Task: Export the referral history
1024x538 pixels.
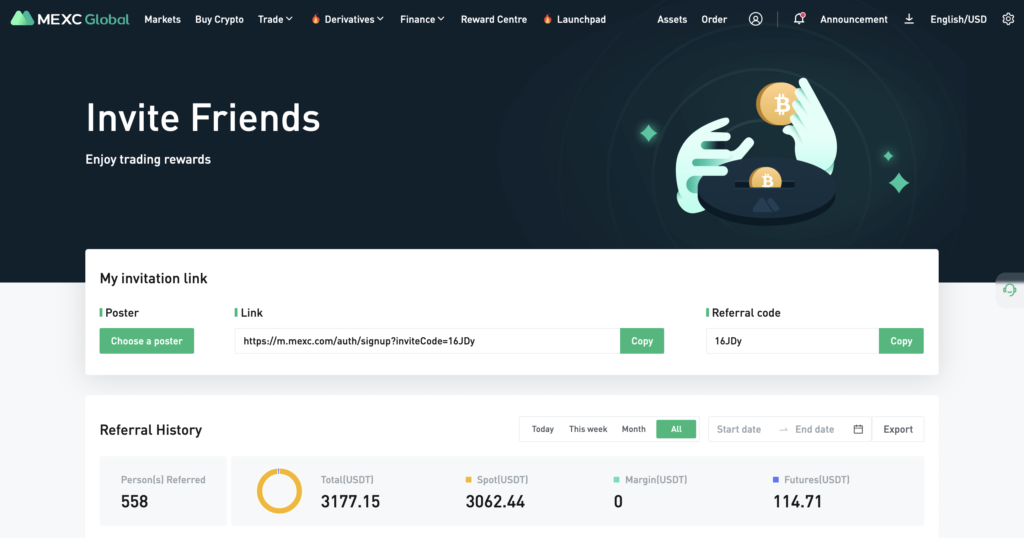Action: click(x=897, y=429)
